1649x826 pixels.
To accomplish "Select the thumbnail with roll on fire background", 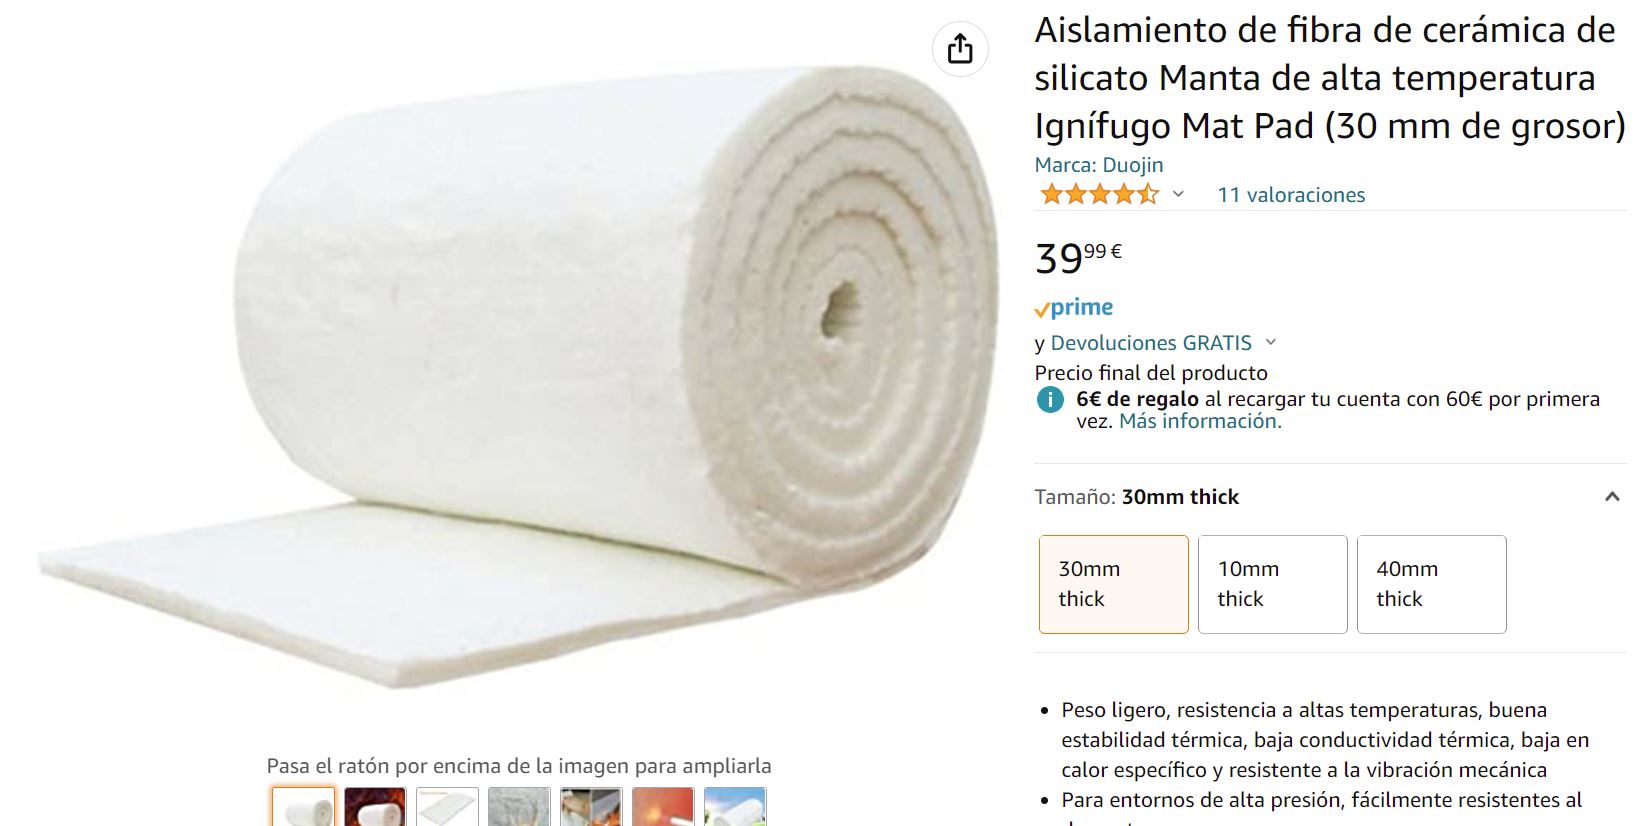I will click(375, 807).
